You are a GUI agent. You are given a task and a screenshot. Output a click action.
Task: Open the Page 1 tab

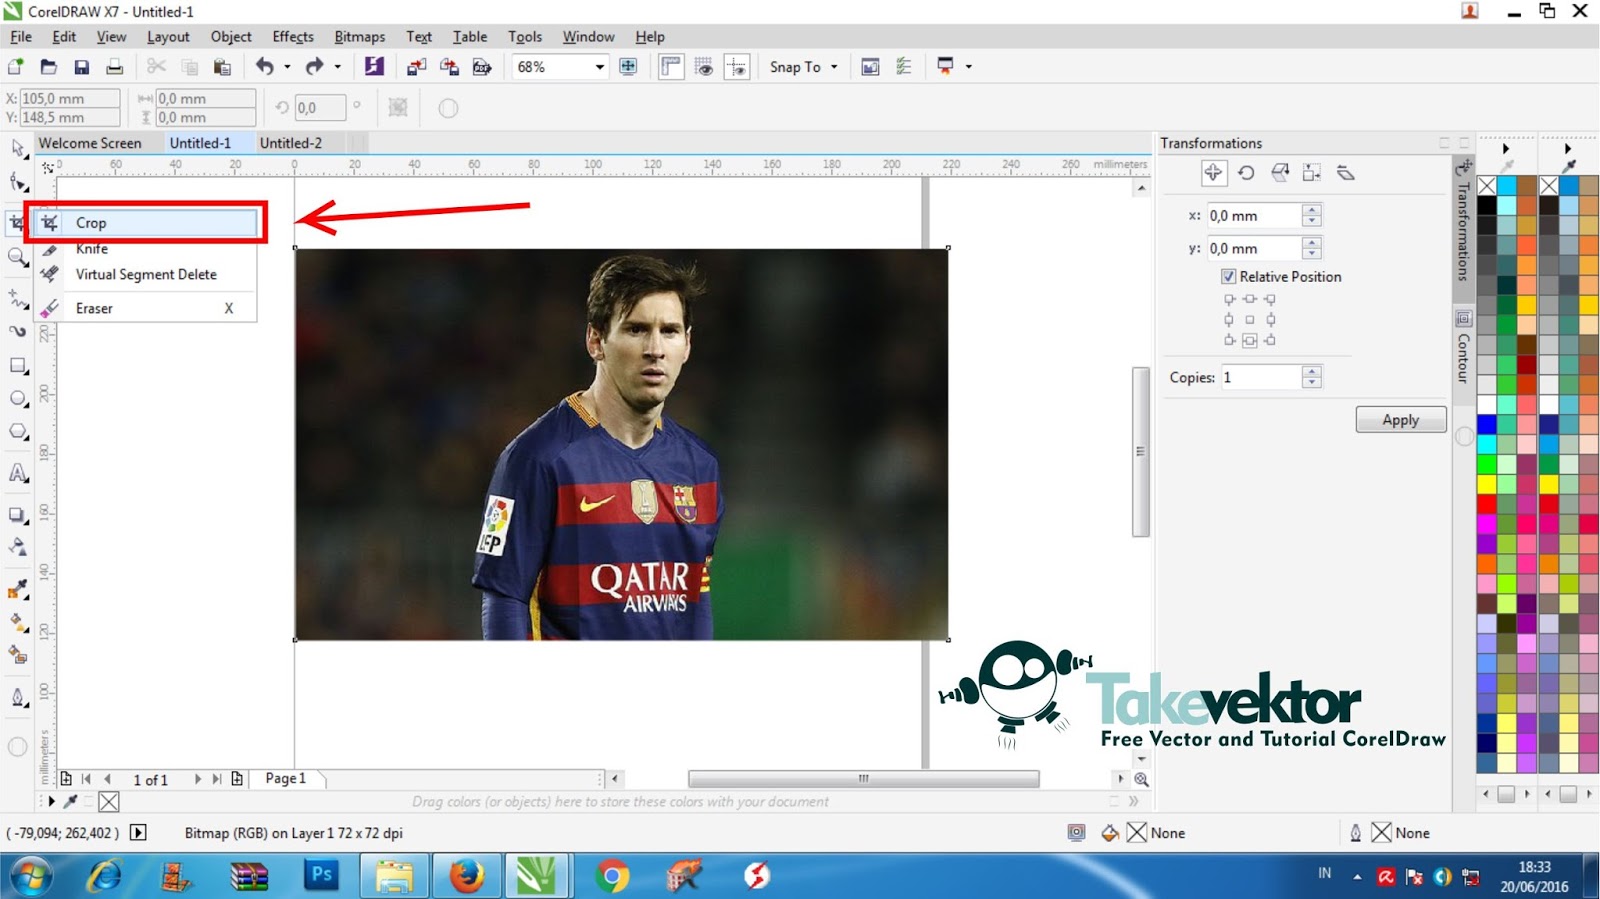tap(286, 778)
